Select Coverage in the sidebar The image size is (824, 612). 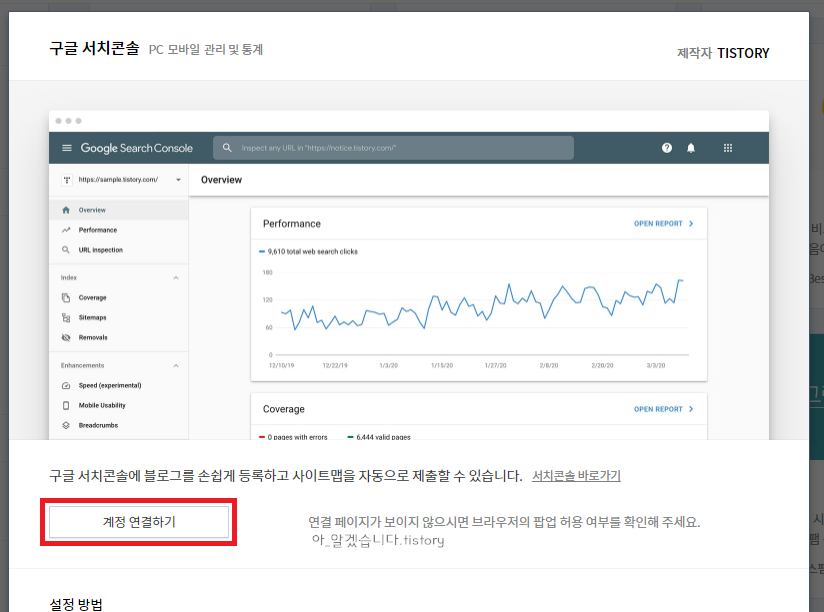pyautogui.click(x=119, y=298)
